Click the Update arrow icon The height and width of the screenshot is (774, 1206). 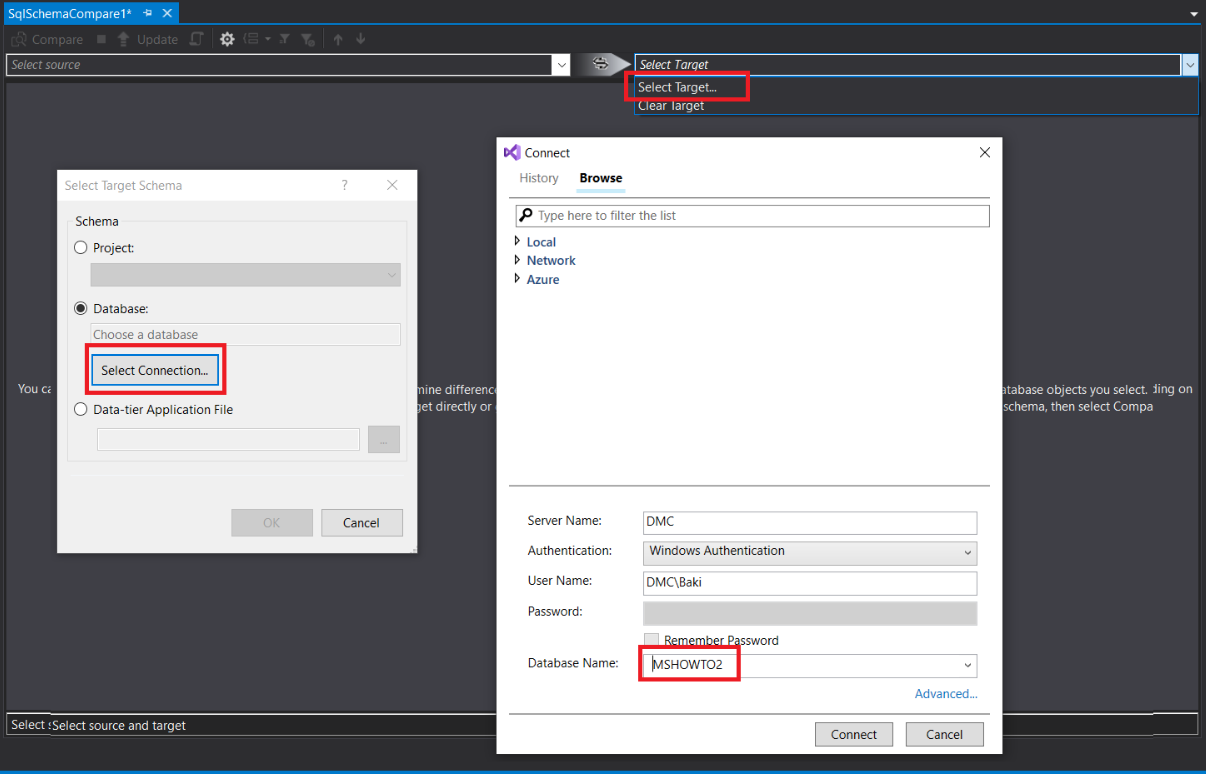(x=123, y=39)
